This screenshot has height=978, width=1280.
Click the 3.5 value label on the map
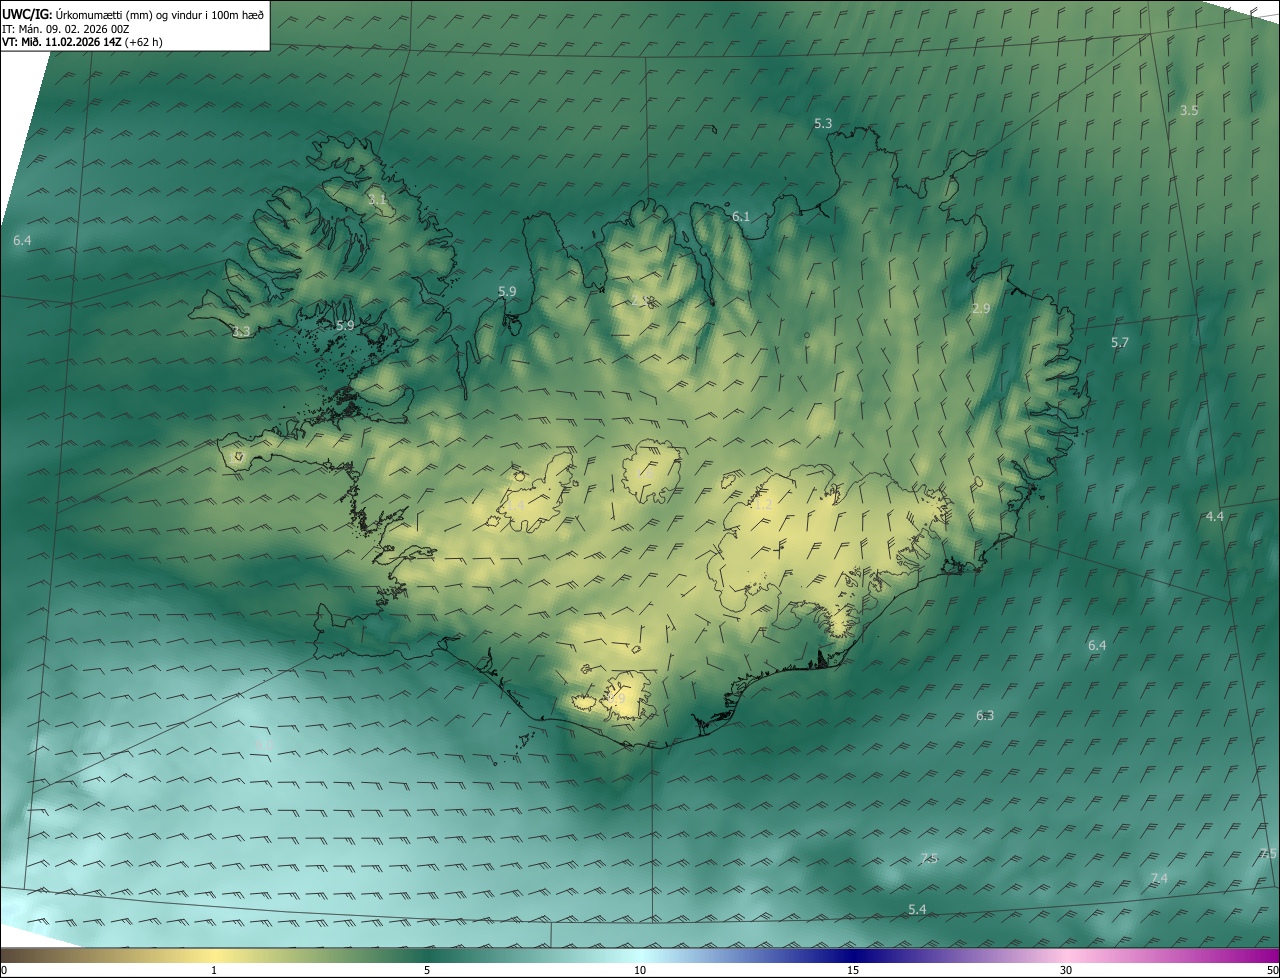[1189, 110]
